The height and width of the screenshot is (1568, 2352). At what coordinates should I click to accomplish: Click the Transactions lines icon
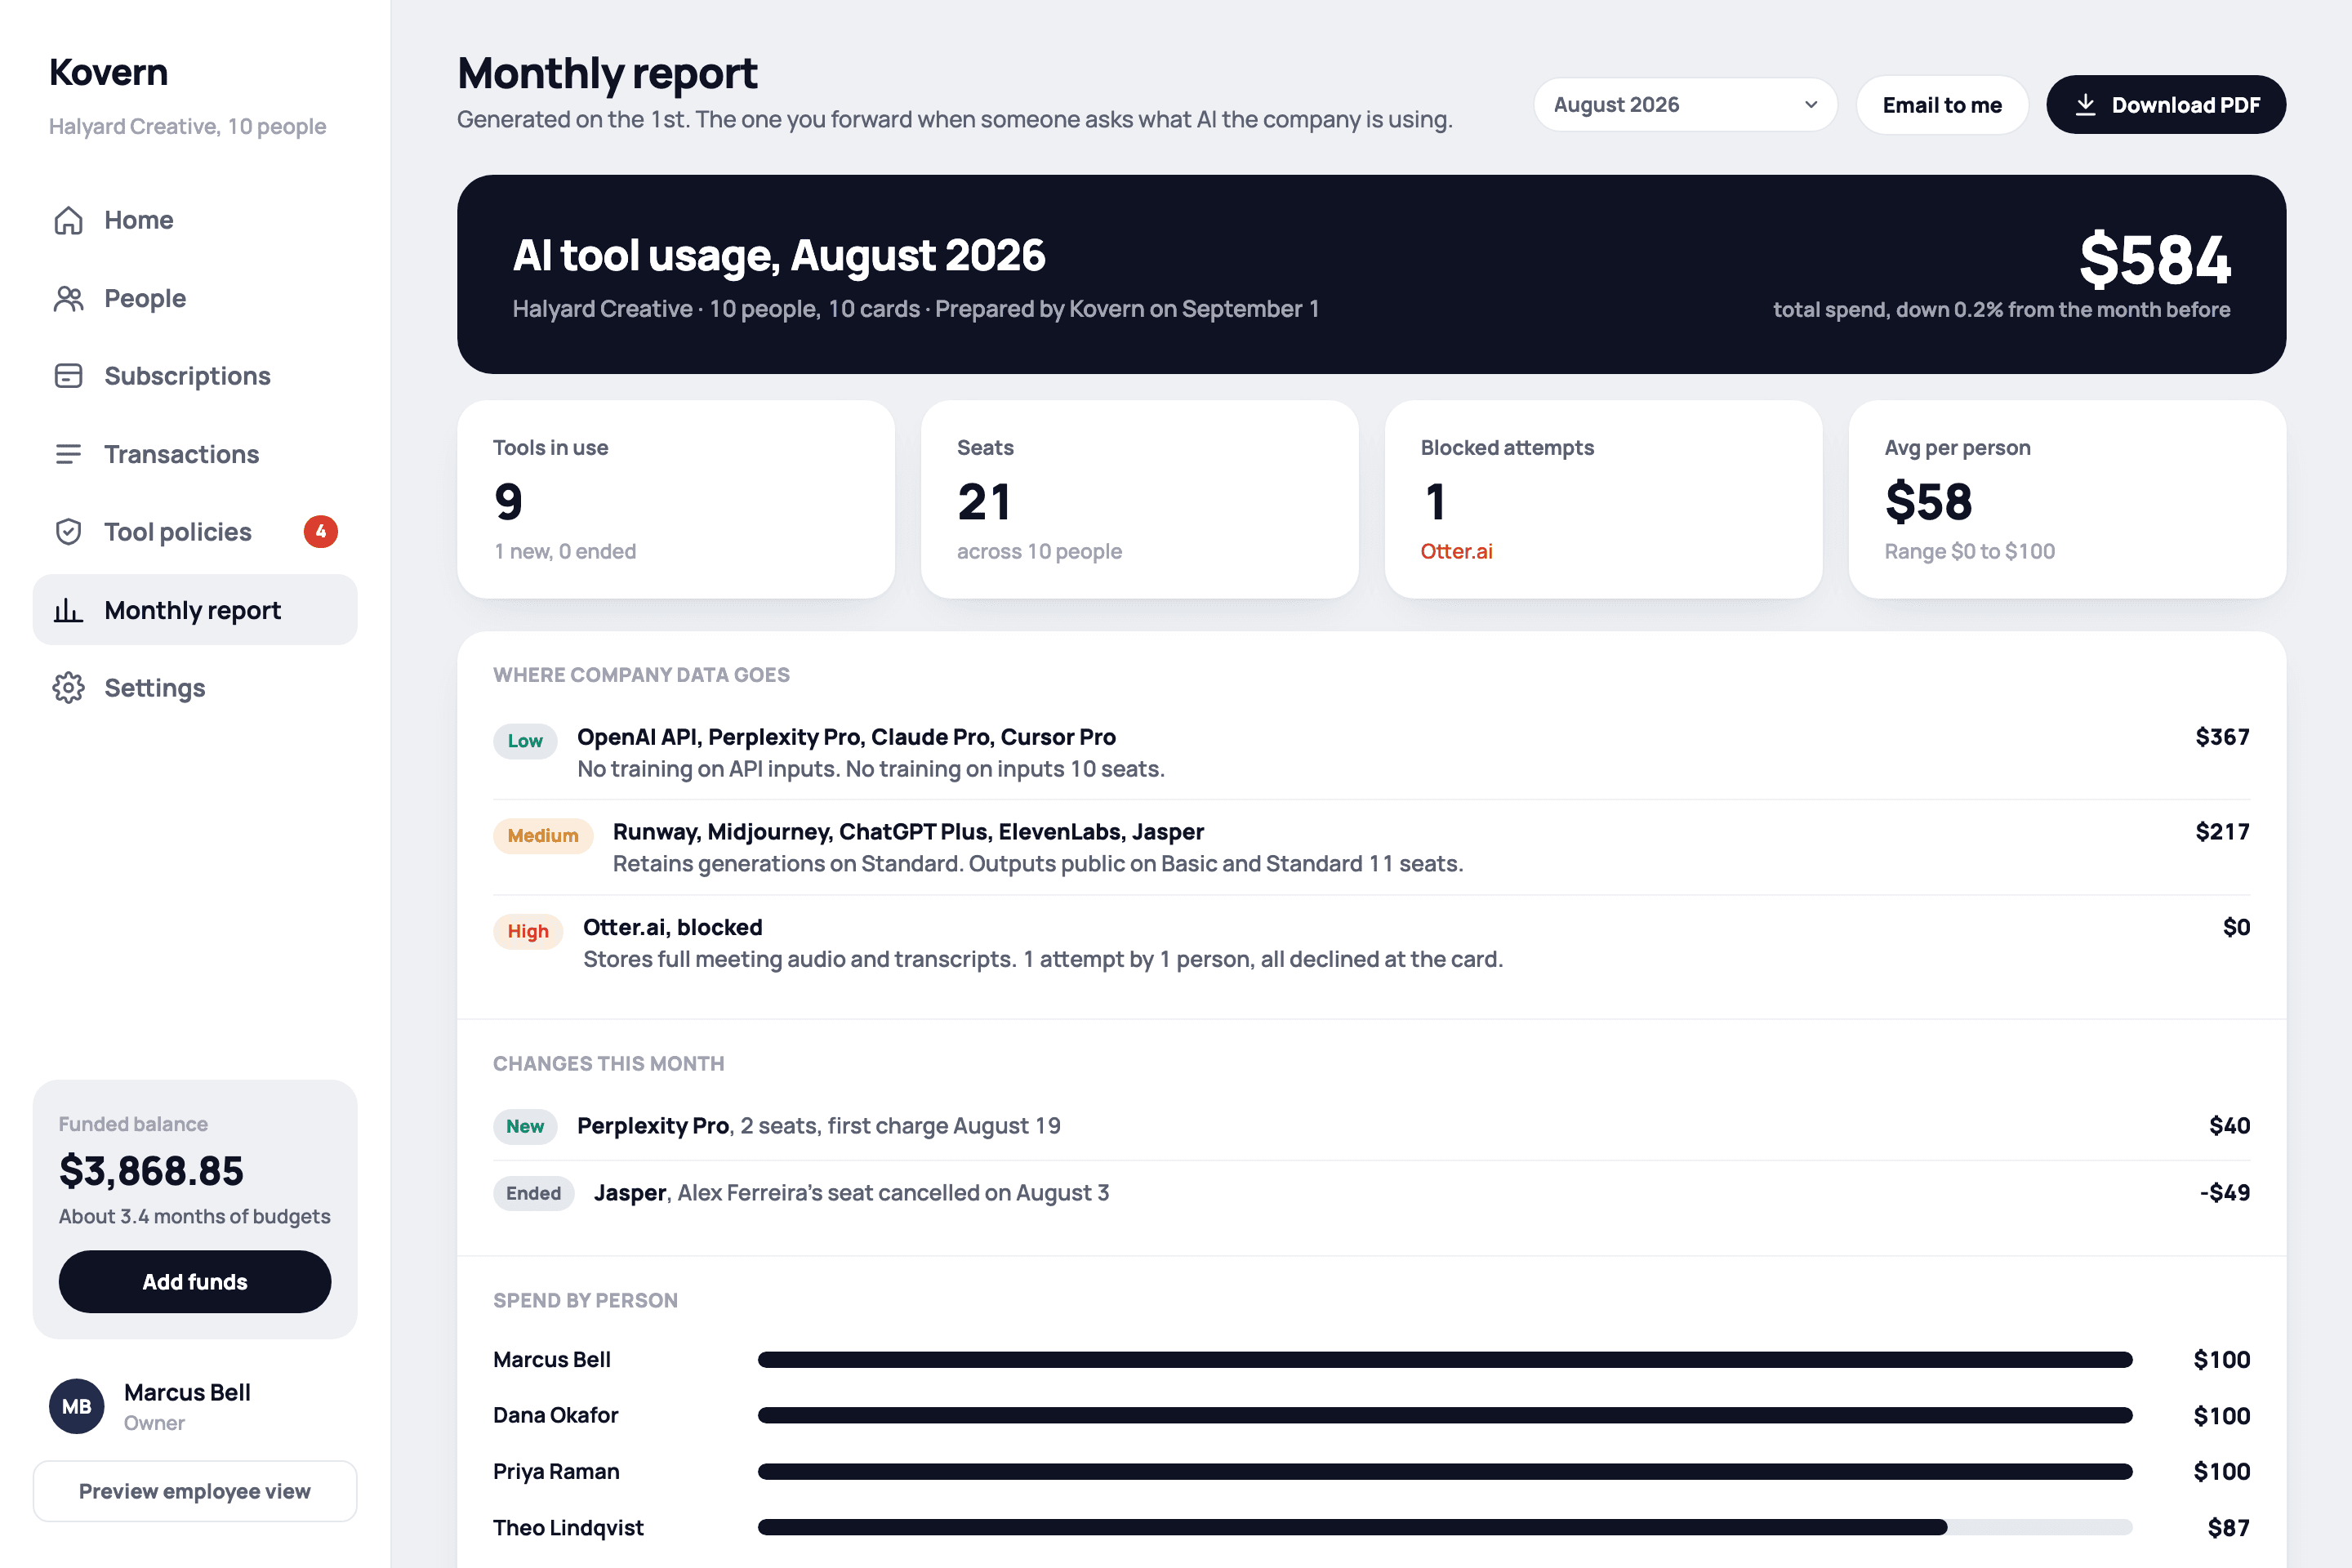coord(68,454)
